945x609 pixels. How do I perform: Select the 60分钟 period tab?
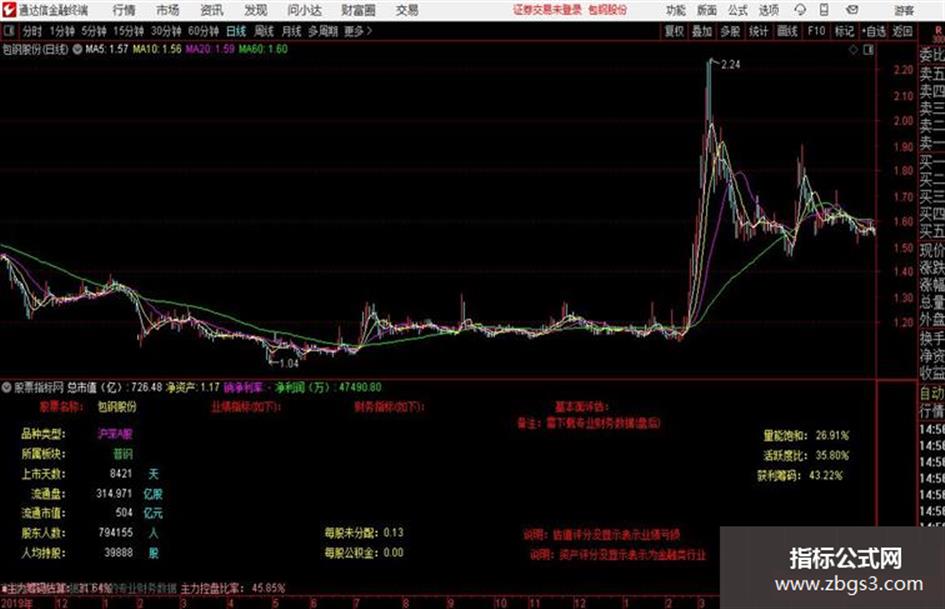tap(203, 31)
